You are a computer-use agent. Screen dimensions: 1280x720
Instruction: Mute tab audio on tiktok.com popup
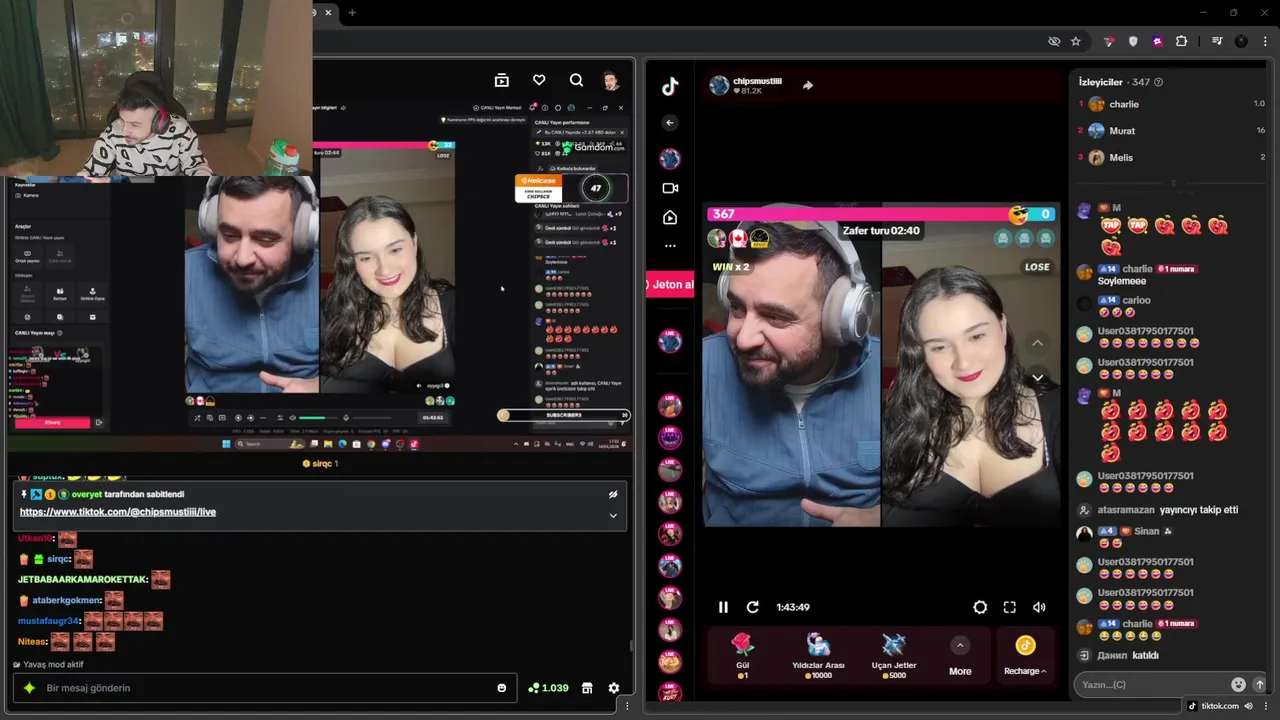coord(1249,706)
